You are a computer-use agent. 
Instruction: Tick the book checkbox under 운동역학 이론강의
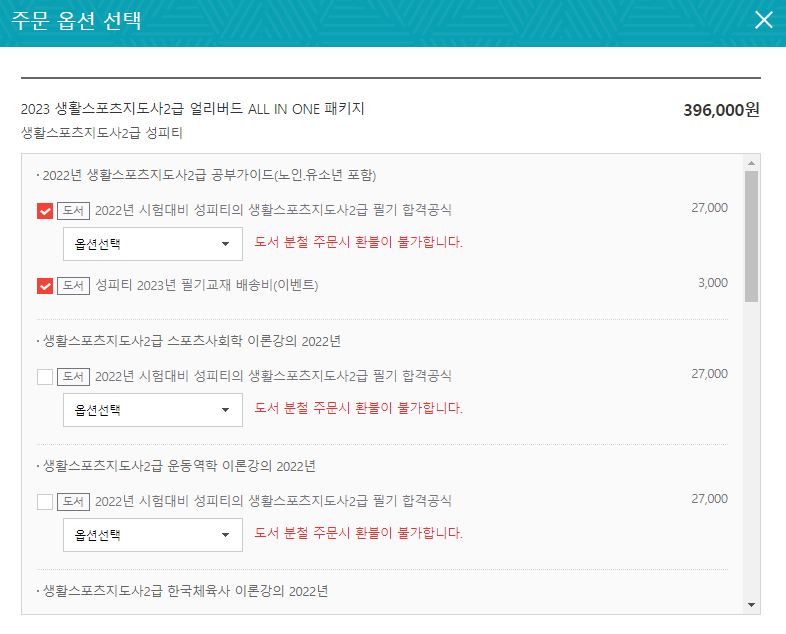coord(45,502)
